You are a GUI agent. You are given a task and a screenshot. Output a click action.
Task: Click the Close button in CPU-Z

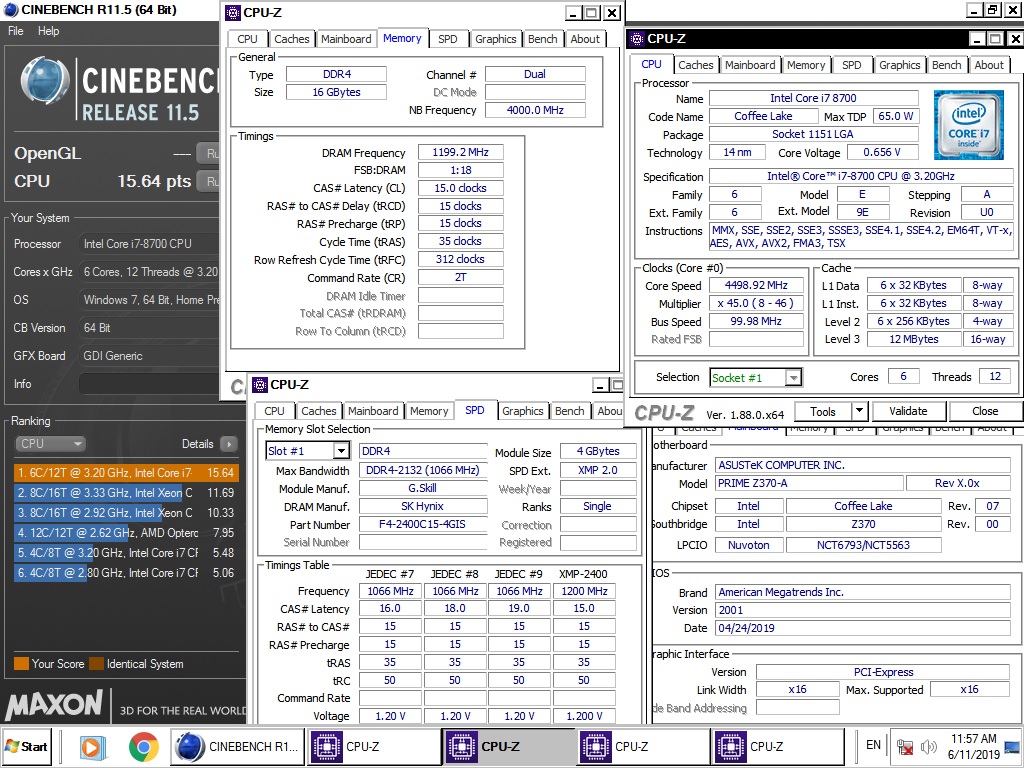click(x=985, y=411)
